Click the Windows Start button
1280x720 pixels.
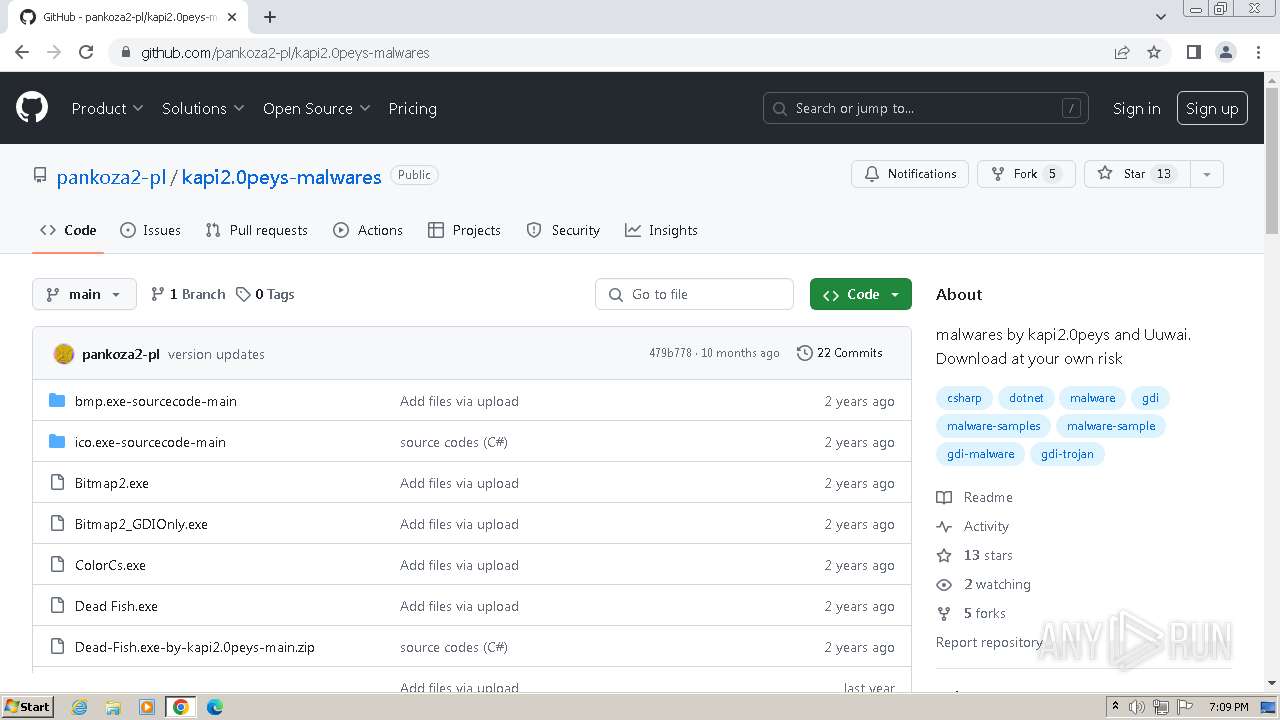pyautogui.click(x=28, y=707)
